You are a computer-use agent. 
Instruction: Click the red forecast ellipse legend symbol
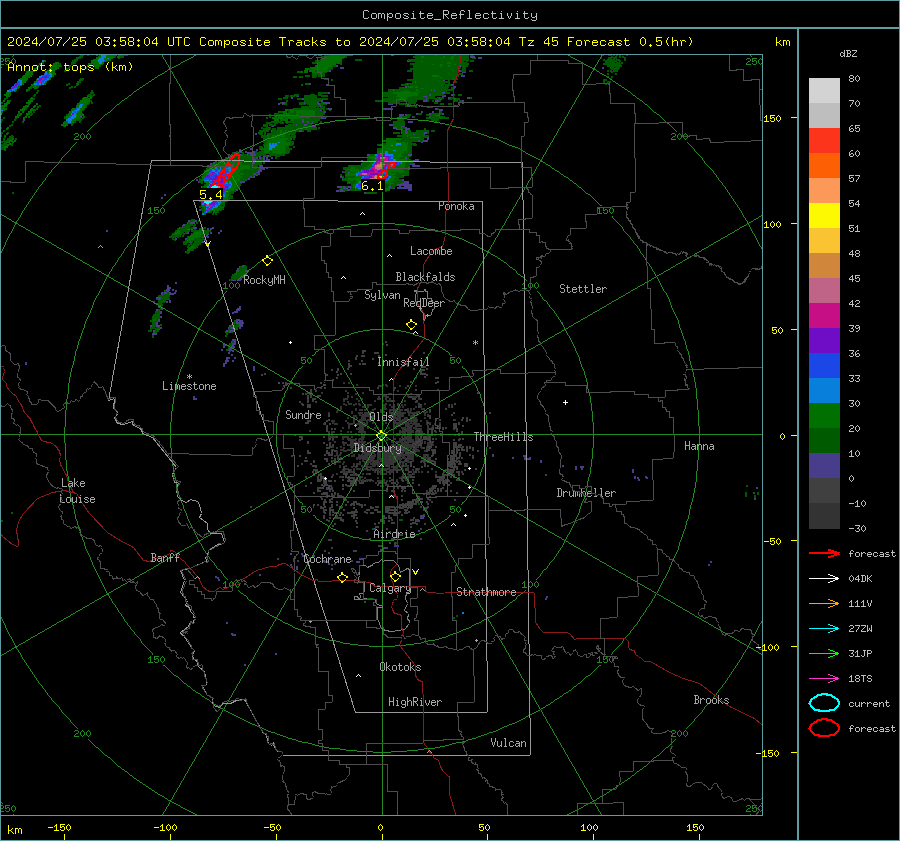pyautogui.click(x=824, y=728)
